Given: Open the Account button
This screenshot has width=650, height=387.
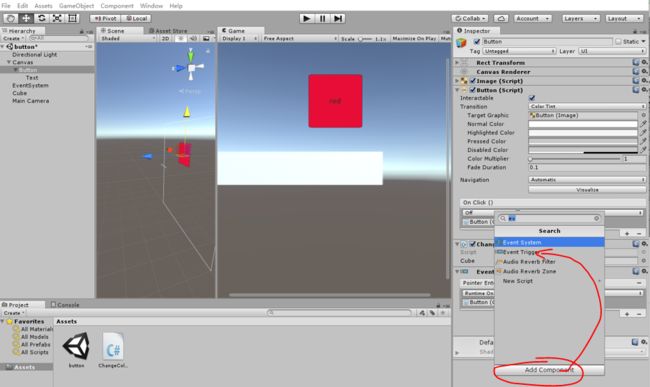Looking at the screenshot, I should pos(533,18).
